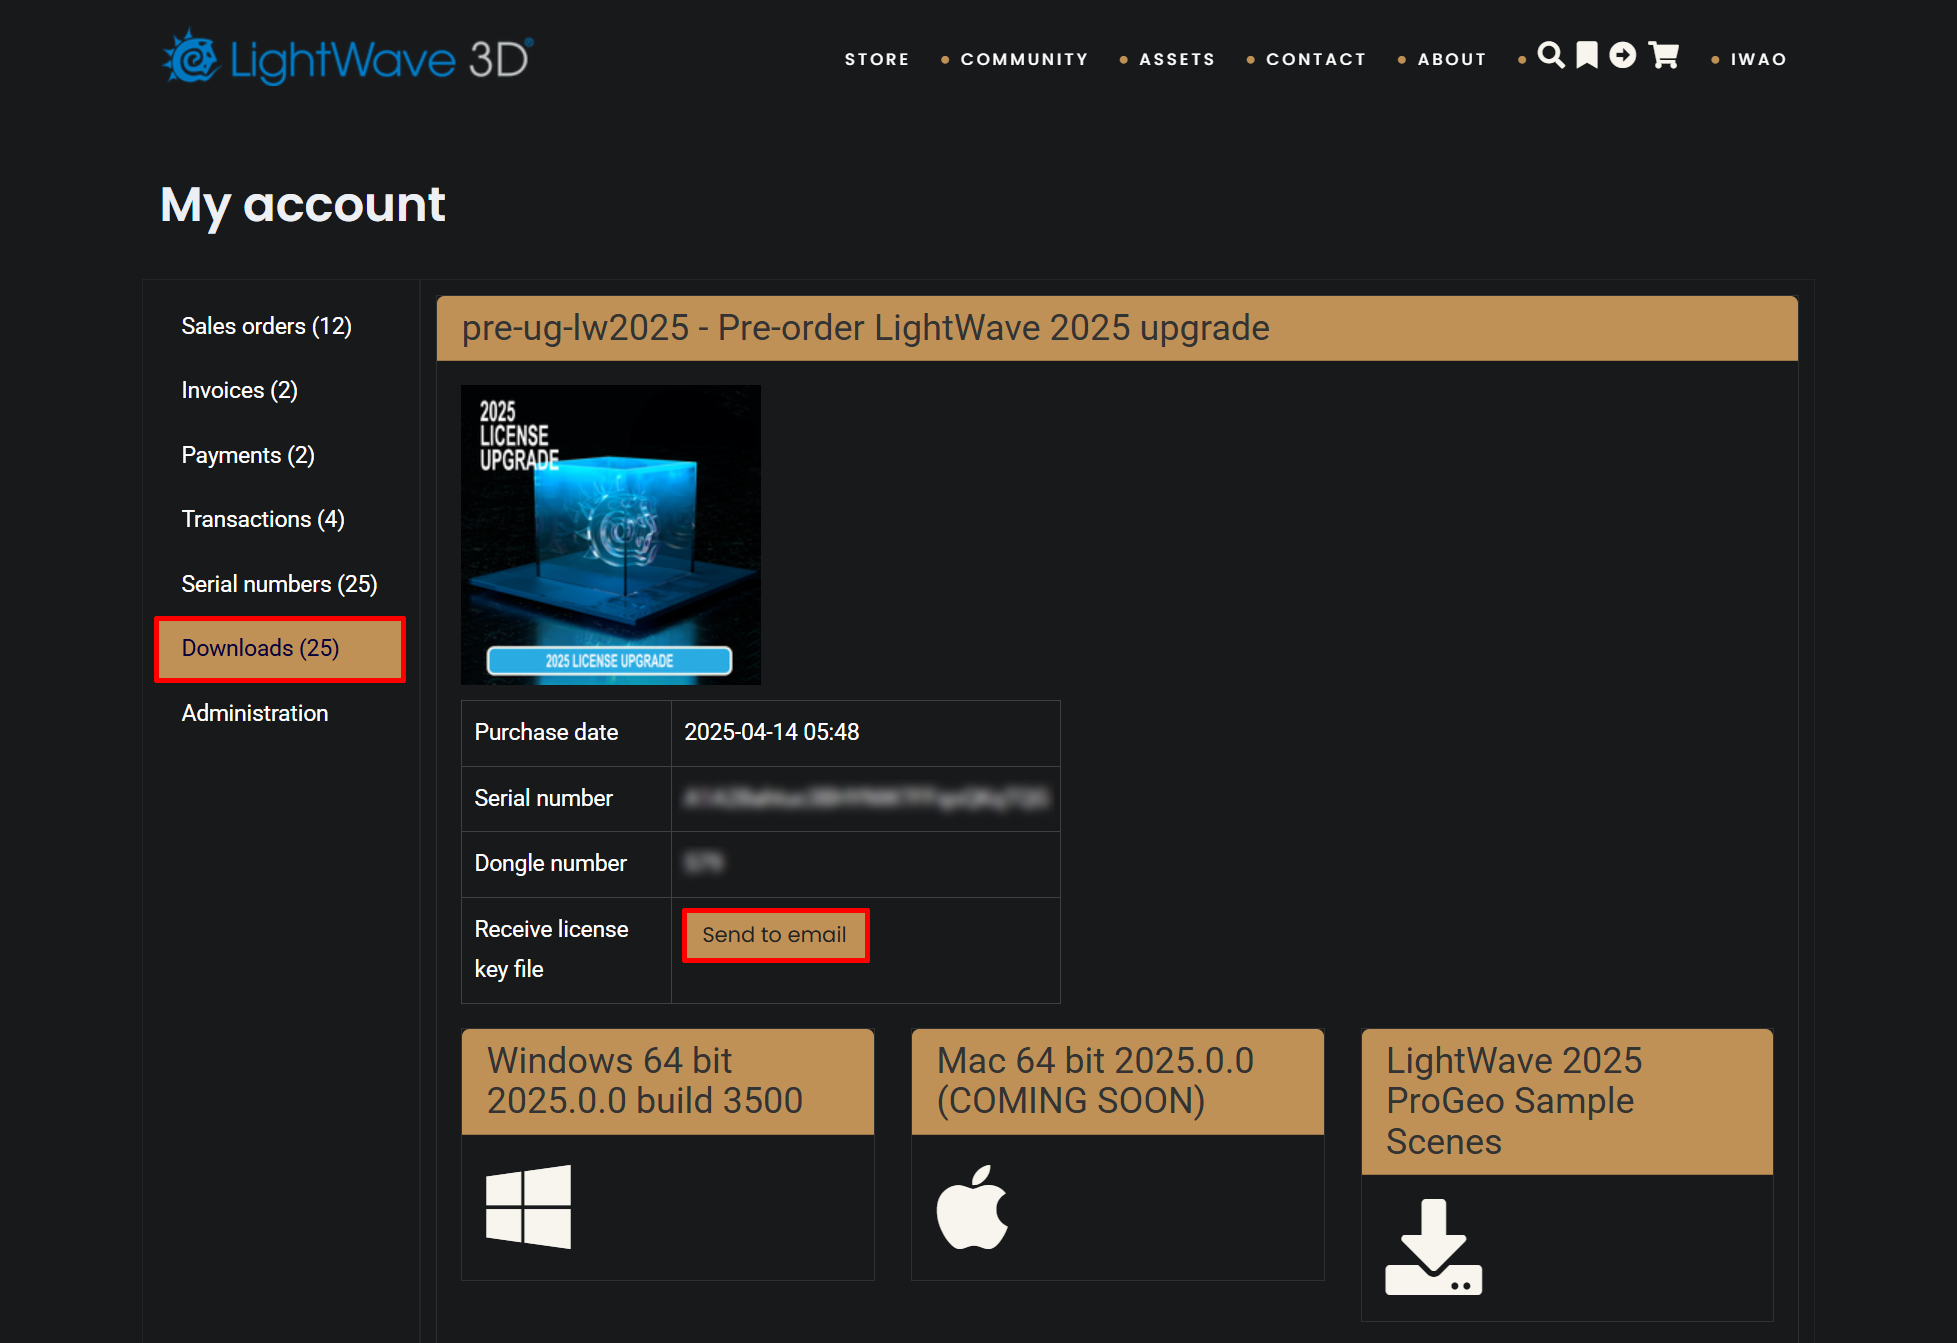Screen dimensions: 1957x1343
Task: Click the arrow circle login icon
Action: click(x=1623, y=55)
